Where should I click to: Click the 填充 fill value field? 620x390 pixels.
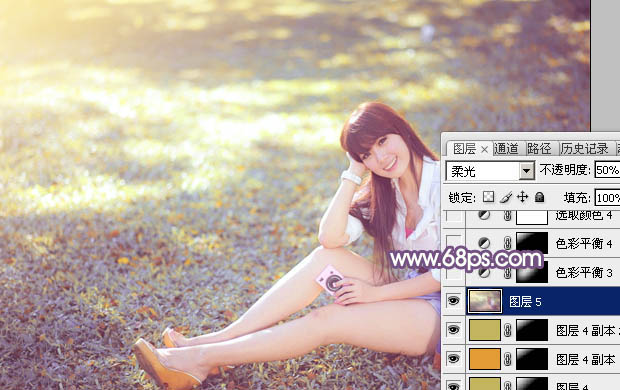[607, 197]
